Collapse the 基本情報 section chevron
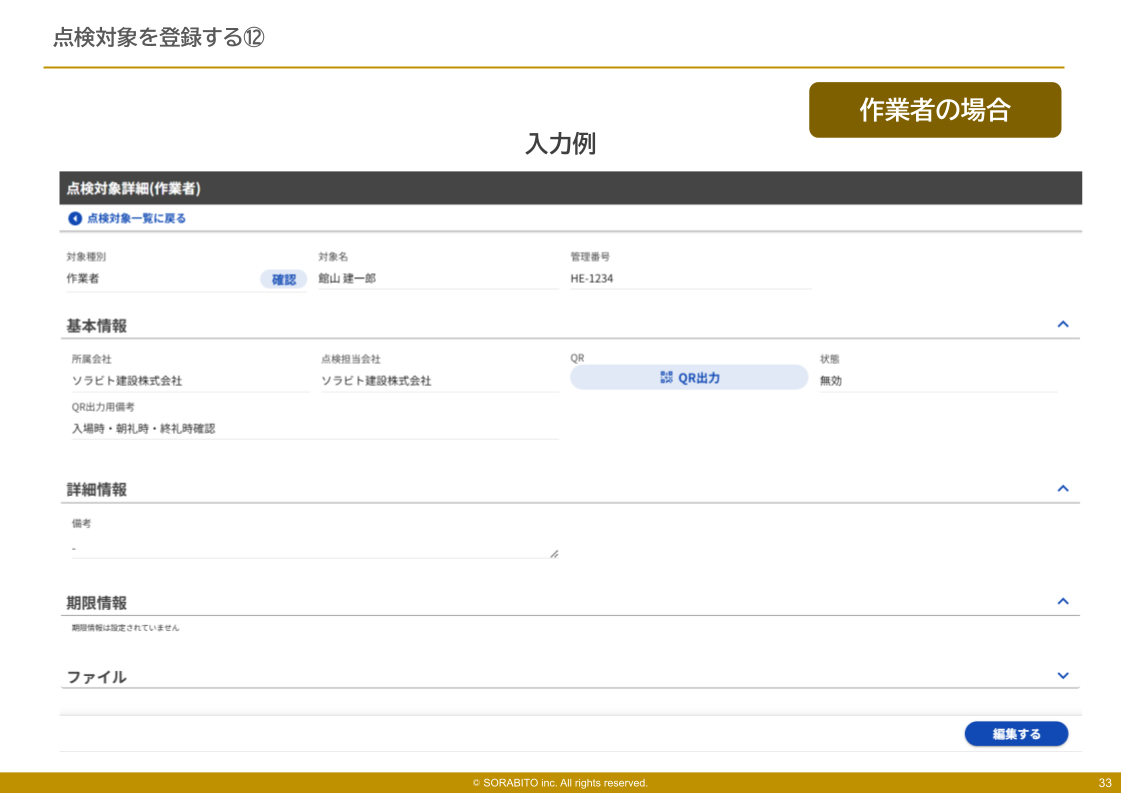Image resolution: width=1121 pixels, height=793 pixels. click(x=1063, y=324)
